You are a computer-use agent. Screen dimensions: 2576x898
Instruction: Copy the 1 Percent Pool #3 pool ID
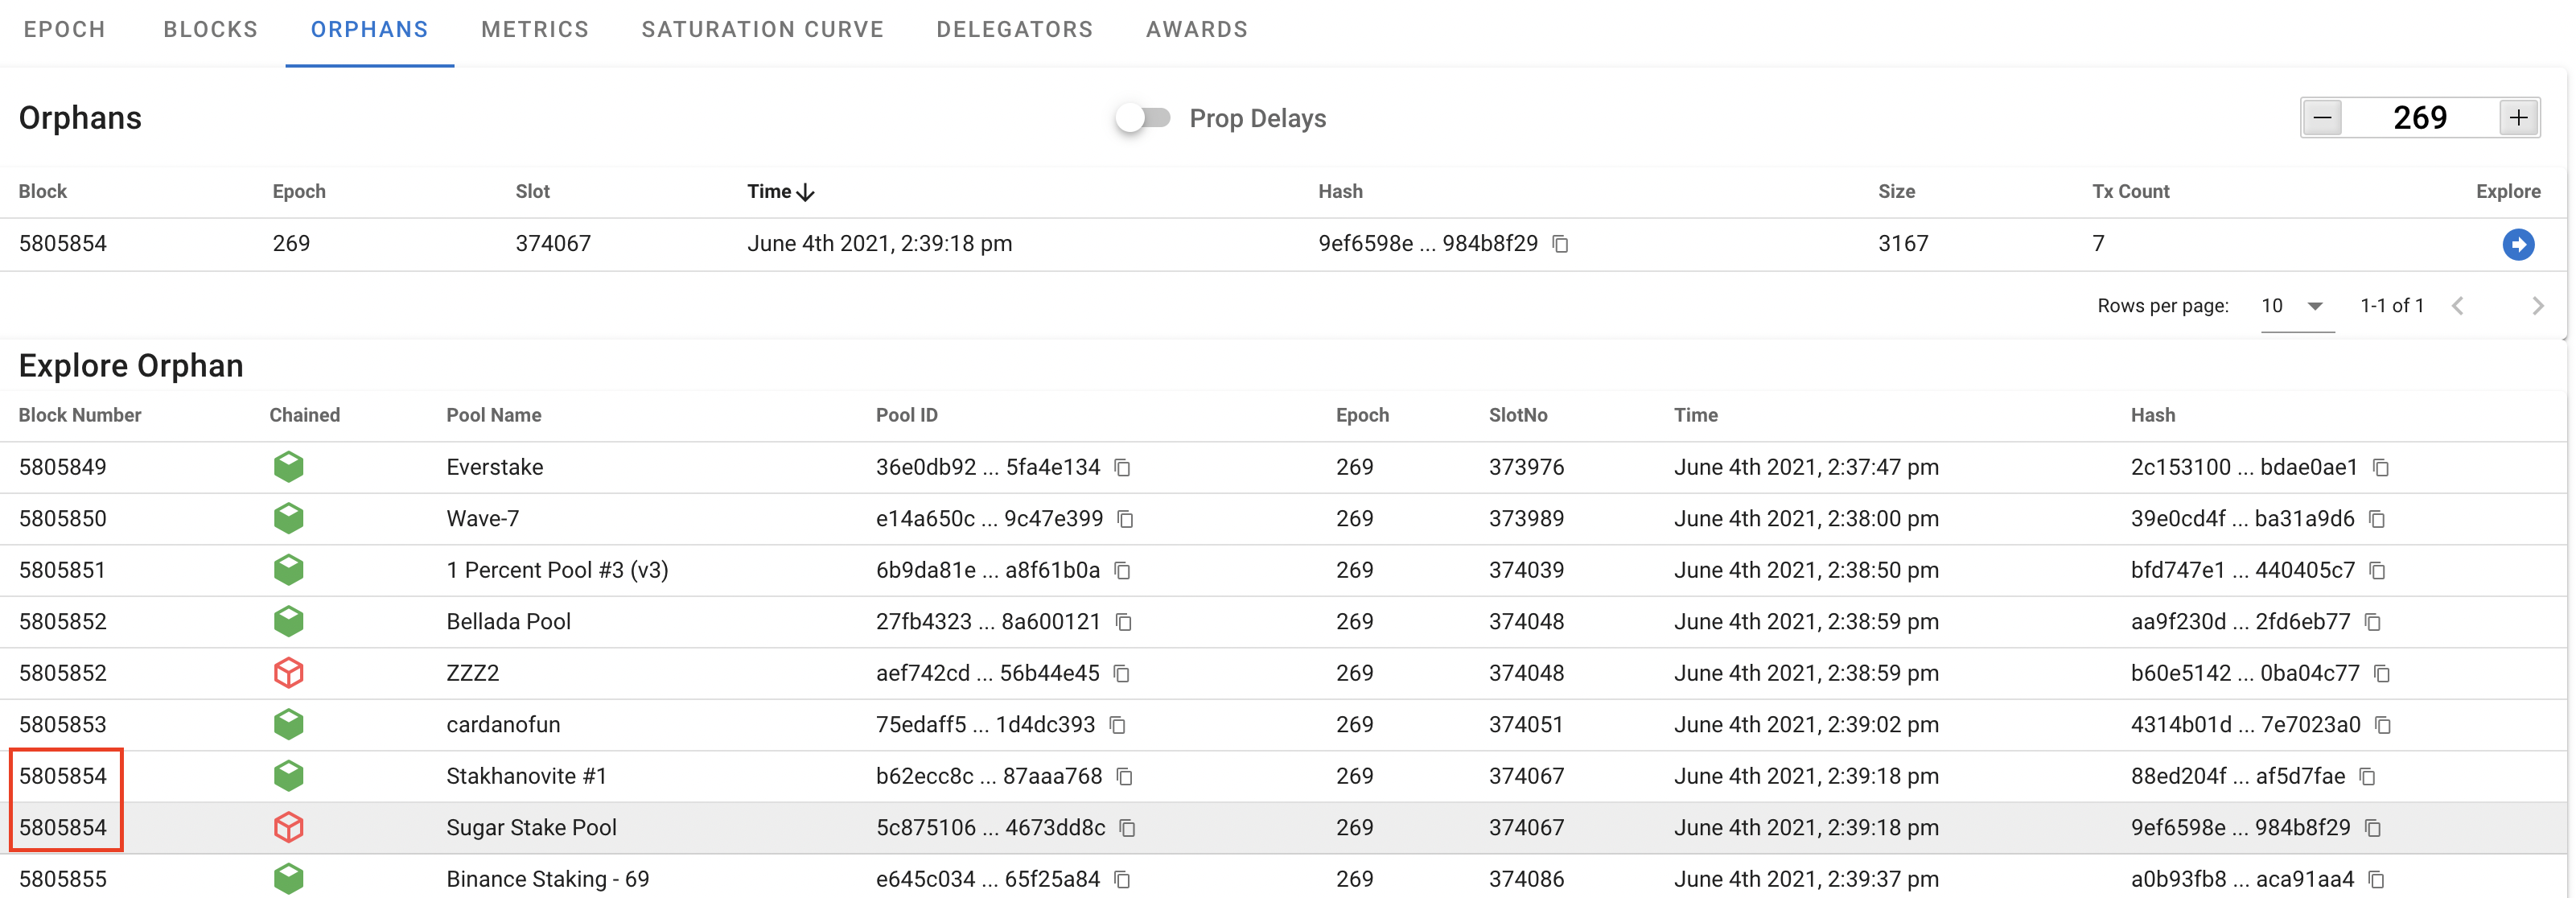pos(1123,571)
